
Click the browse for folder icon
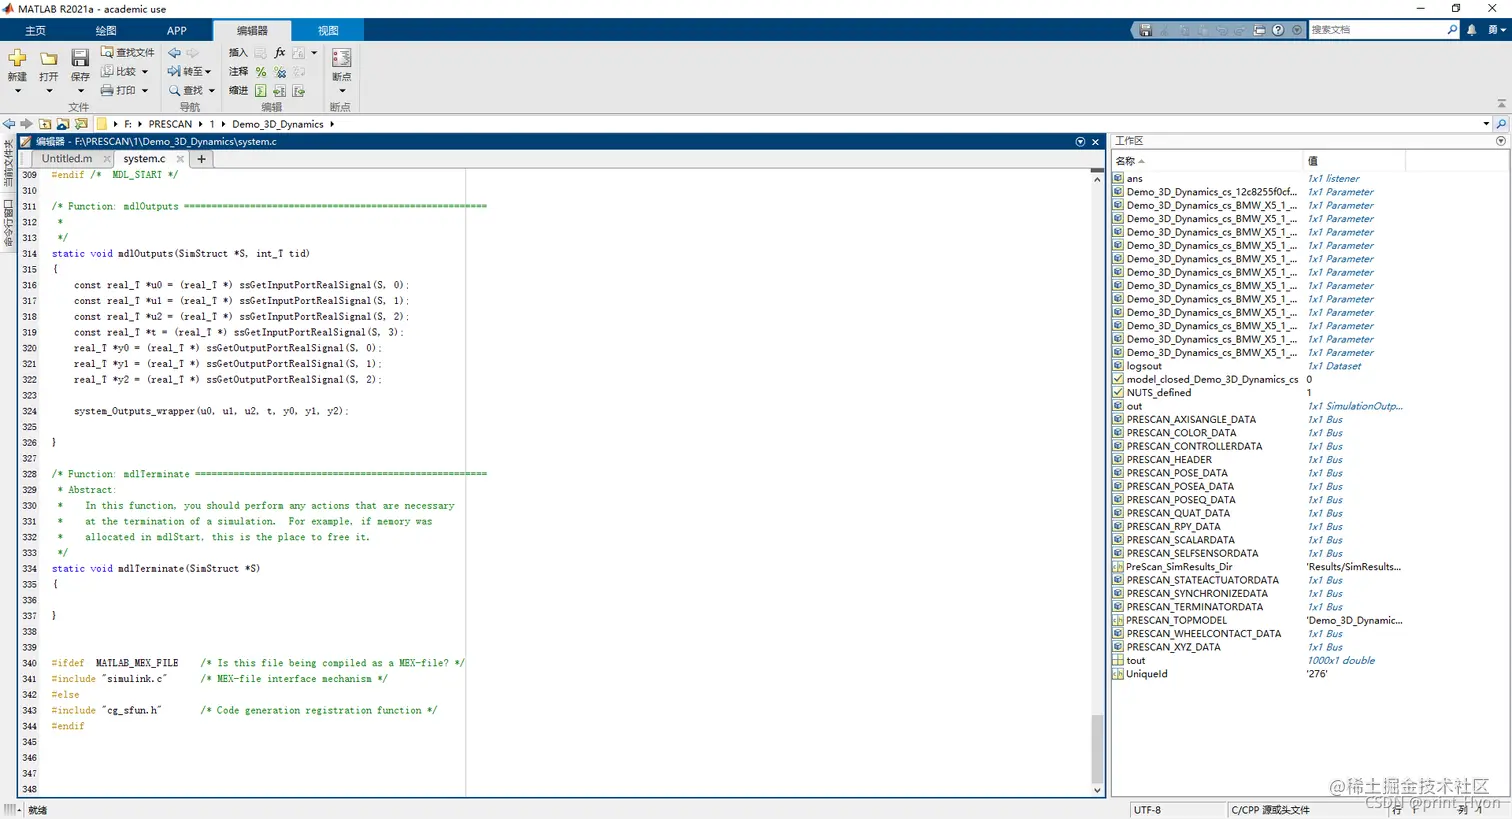click(x=81, y=124)
